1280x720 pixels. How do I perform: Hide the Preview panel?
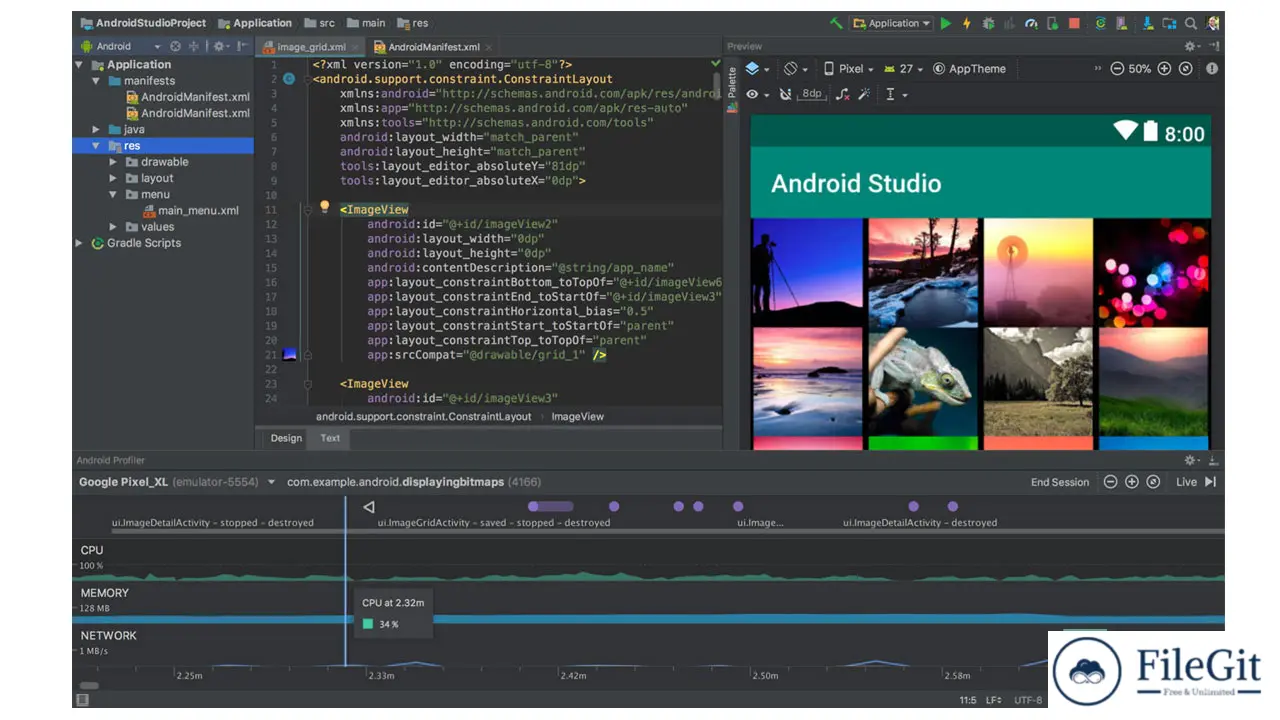pyautogui.click(x=1213, y=46)
